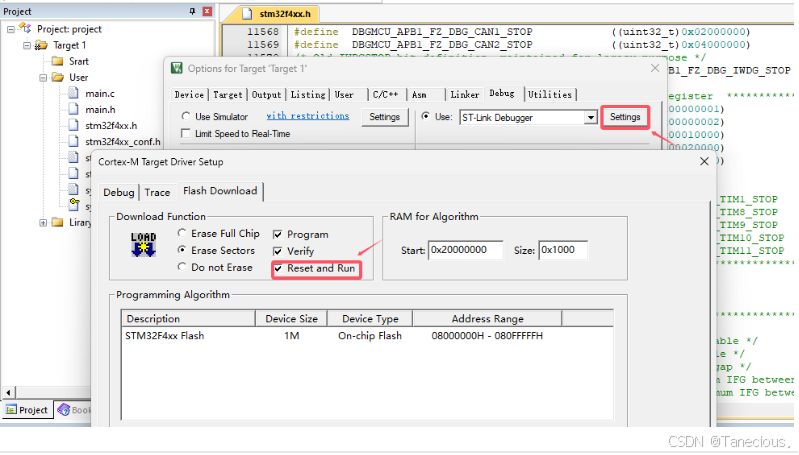Toggle the Verify checkbox
The image size is (799, 455).
tap(278, 251)
